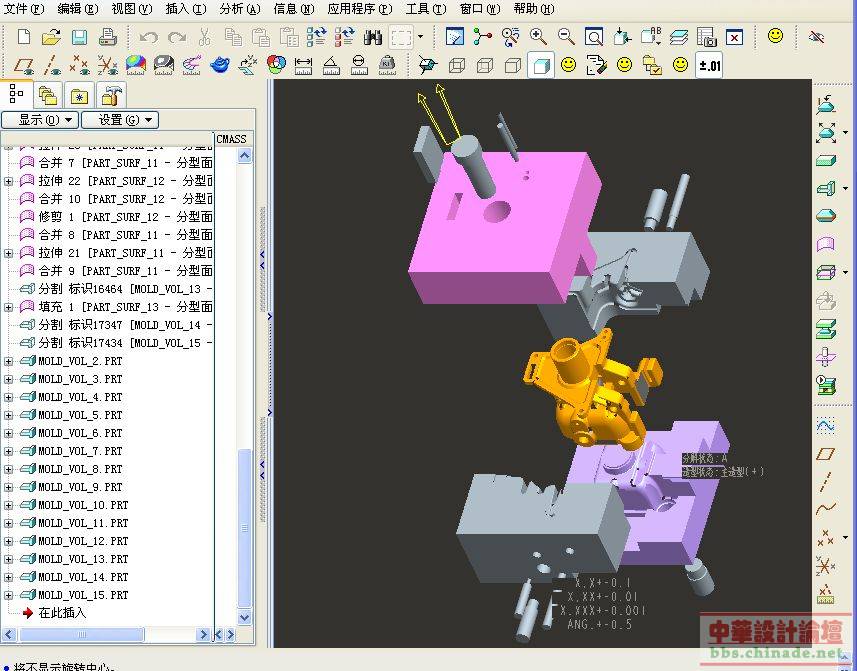Switch to Wireframe display mode
Viewport: 857px width, 671px height.
click(x=457, y=66)
